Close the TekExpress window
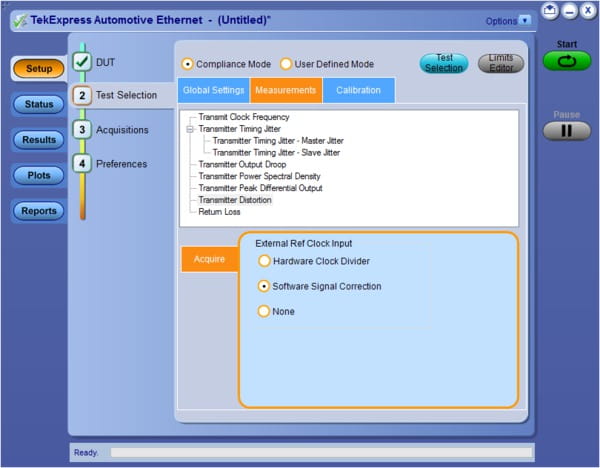Viewport: 600px width, 468px height. coord(588,10)
